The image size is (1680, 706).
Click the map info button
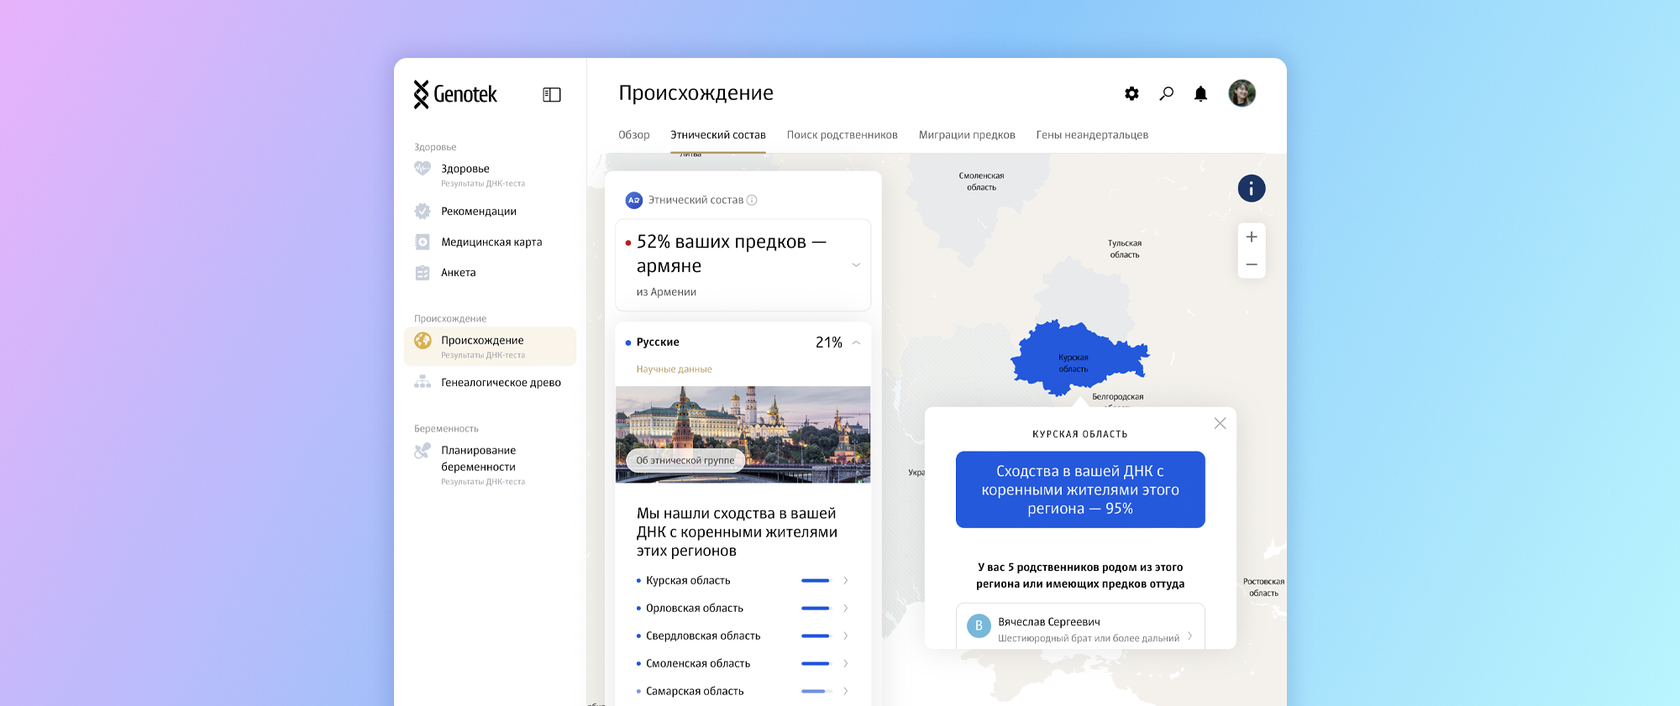[1251, 188]
